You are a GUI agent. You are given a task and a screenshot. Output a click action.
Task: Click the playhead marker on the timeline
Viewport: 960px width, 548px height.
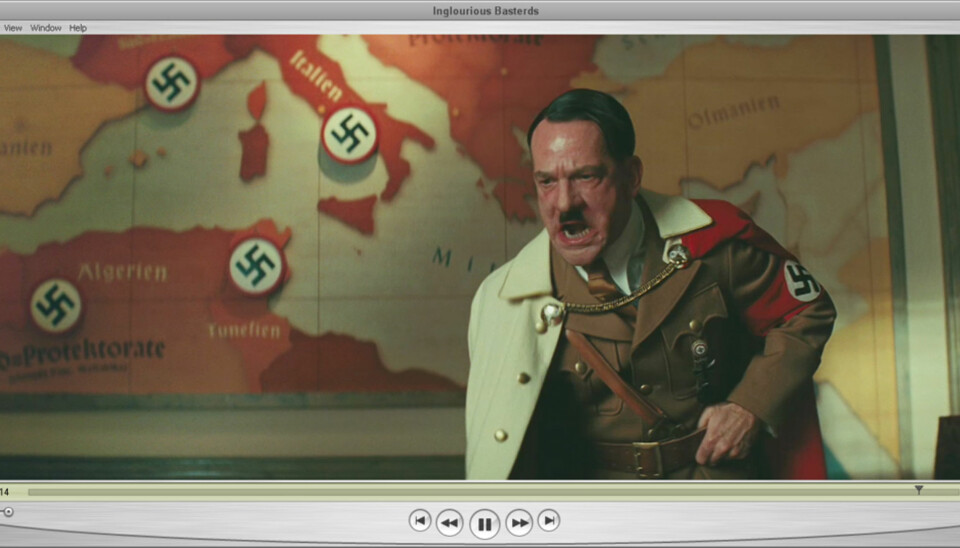click(919, 490)
